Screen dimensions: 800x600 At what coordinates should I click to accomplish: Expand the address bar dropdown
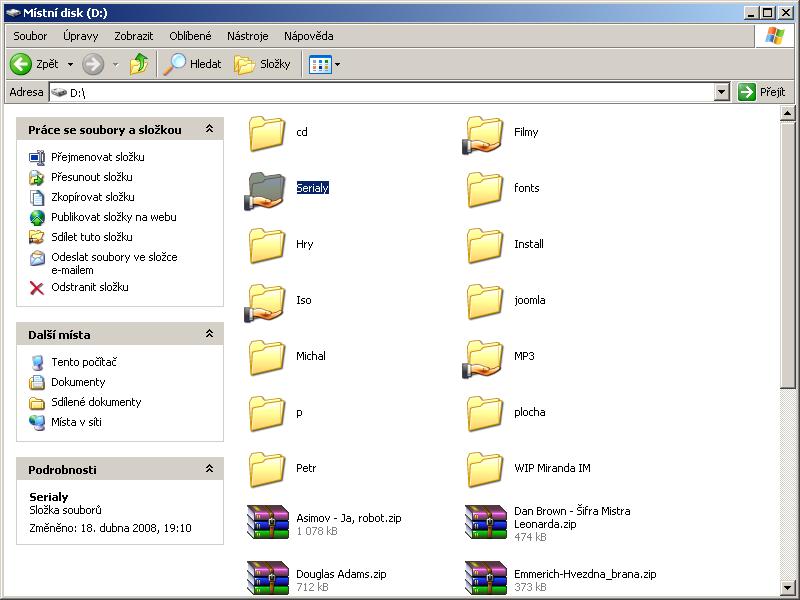[x=721, y=92]
